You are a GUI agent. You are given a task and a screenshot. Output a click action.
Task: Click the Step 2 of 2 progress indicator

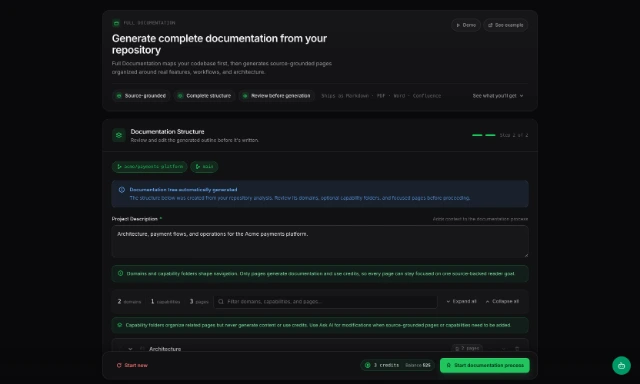(x=500, y=135)
